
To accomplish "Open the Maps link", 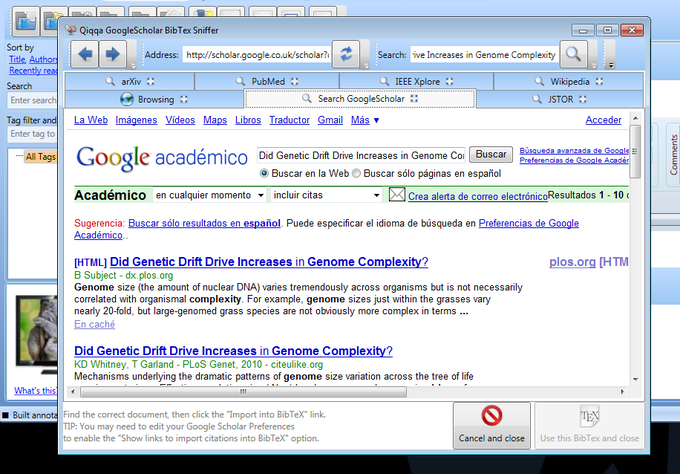I will pyautogui.click(x=215, y=120).
